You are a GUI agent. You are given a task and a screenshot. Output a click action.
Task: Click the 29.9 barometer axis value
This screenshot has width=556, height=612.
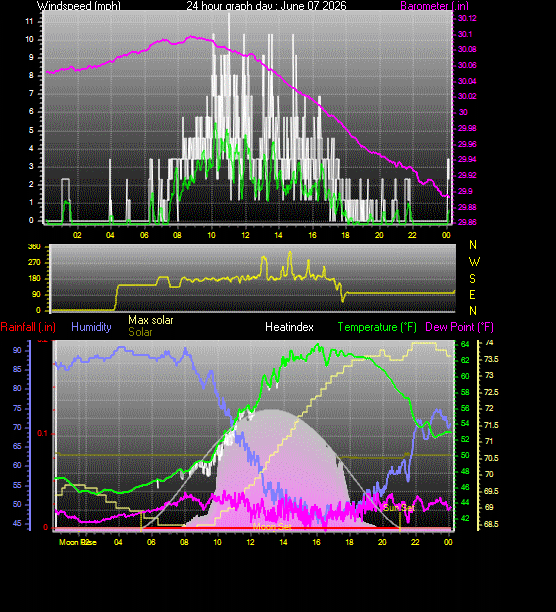point(465,191)
